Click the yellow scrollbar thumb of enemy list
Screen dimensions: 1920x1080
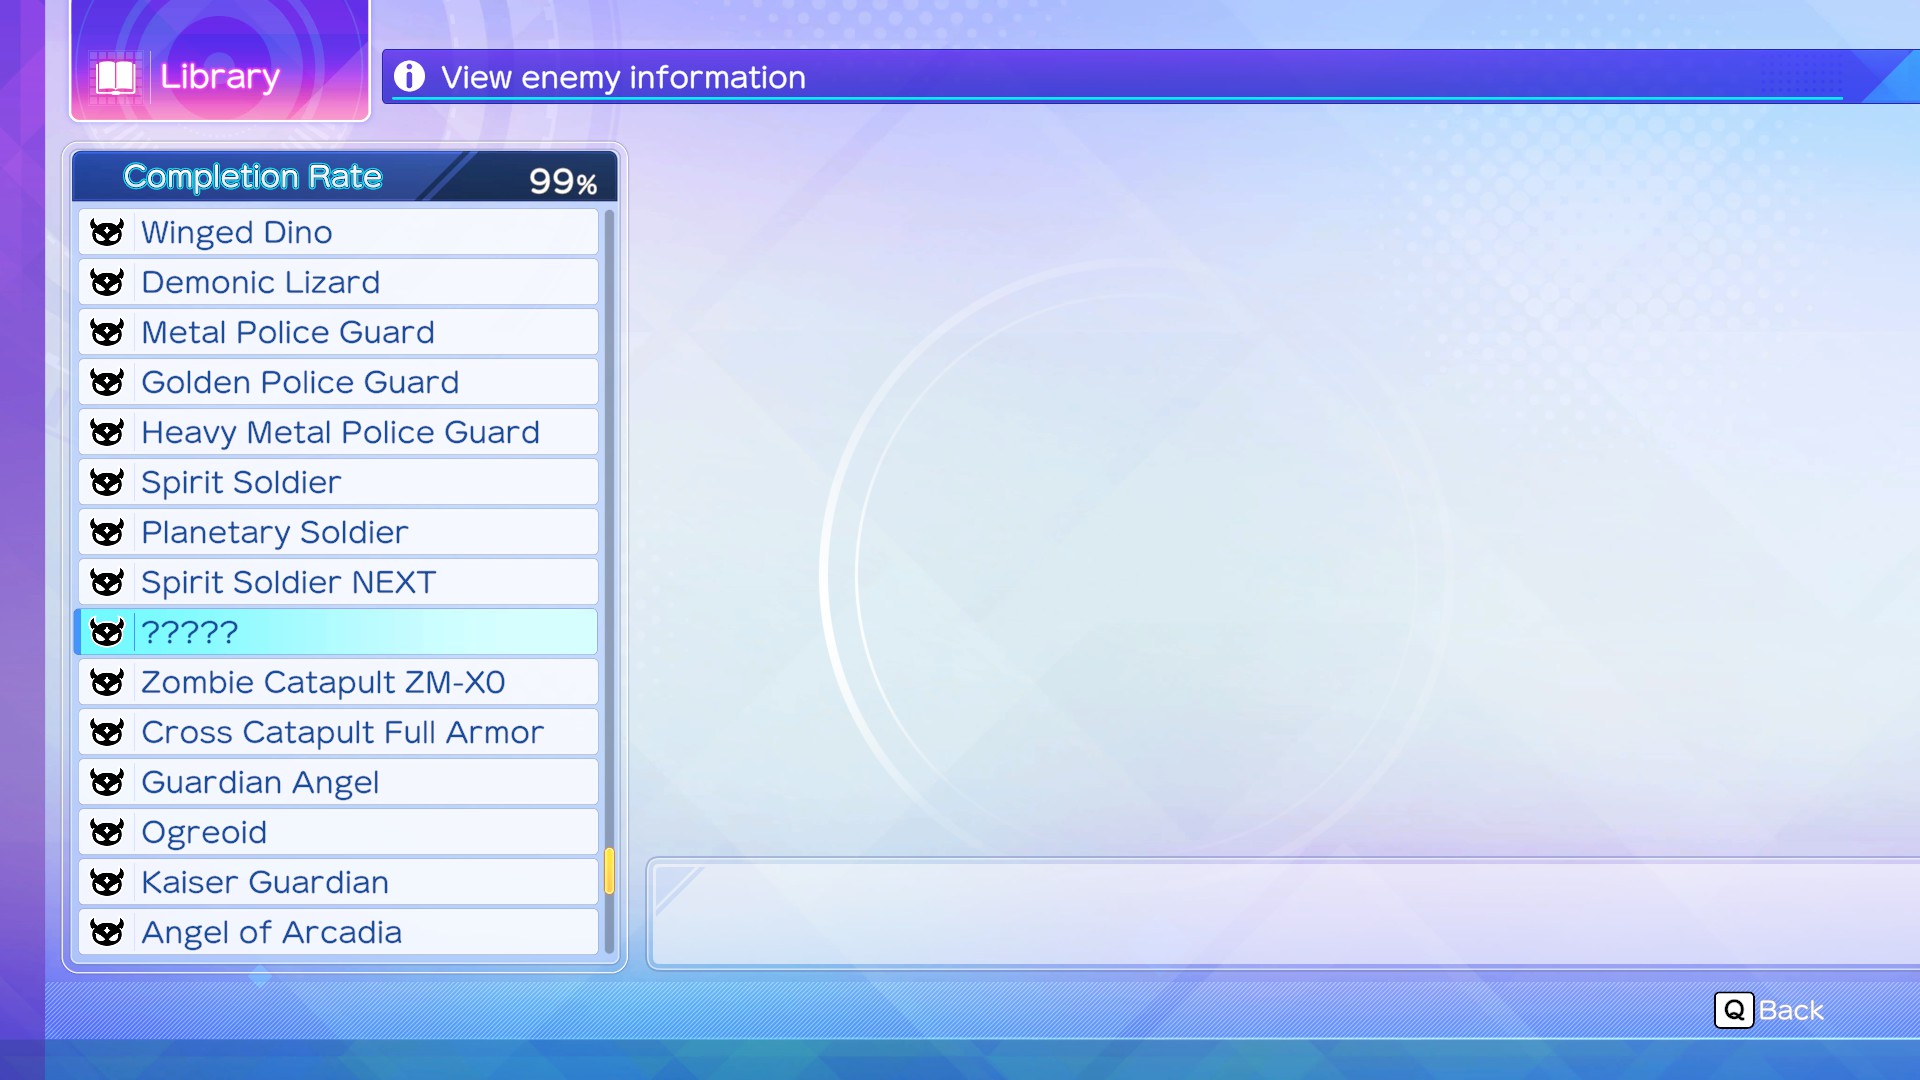(x=609, y=871)
